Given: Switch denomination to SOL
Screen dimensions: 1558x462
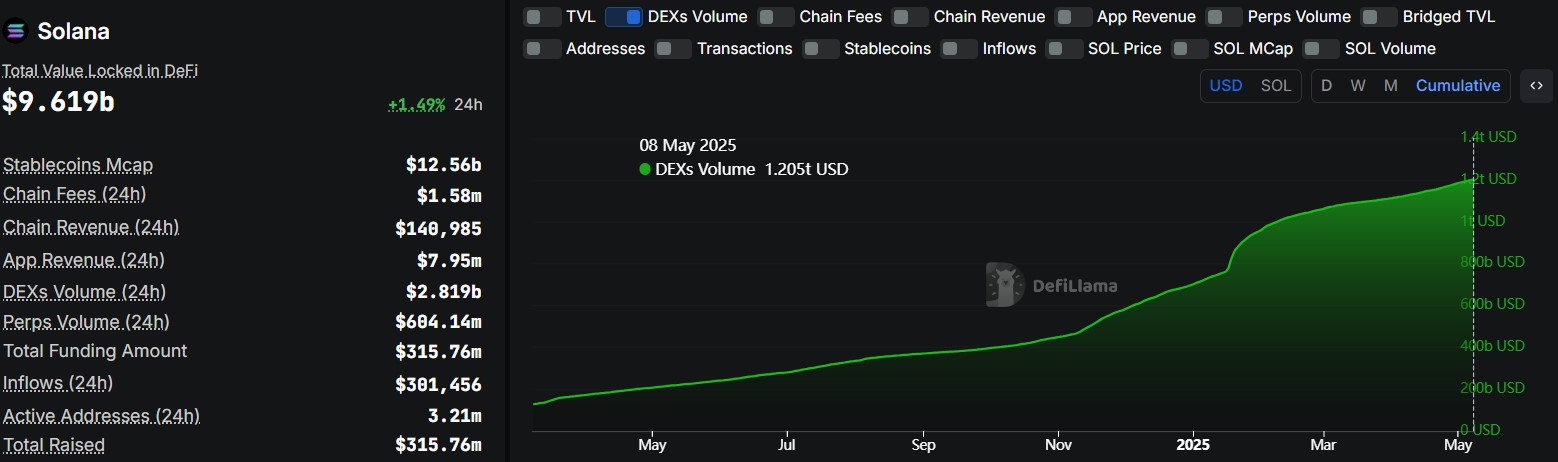Looking at the screenshot, I should pyautogui.click(x=1276, y=86).
